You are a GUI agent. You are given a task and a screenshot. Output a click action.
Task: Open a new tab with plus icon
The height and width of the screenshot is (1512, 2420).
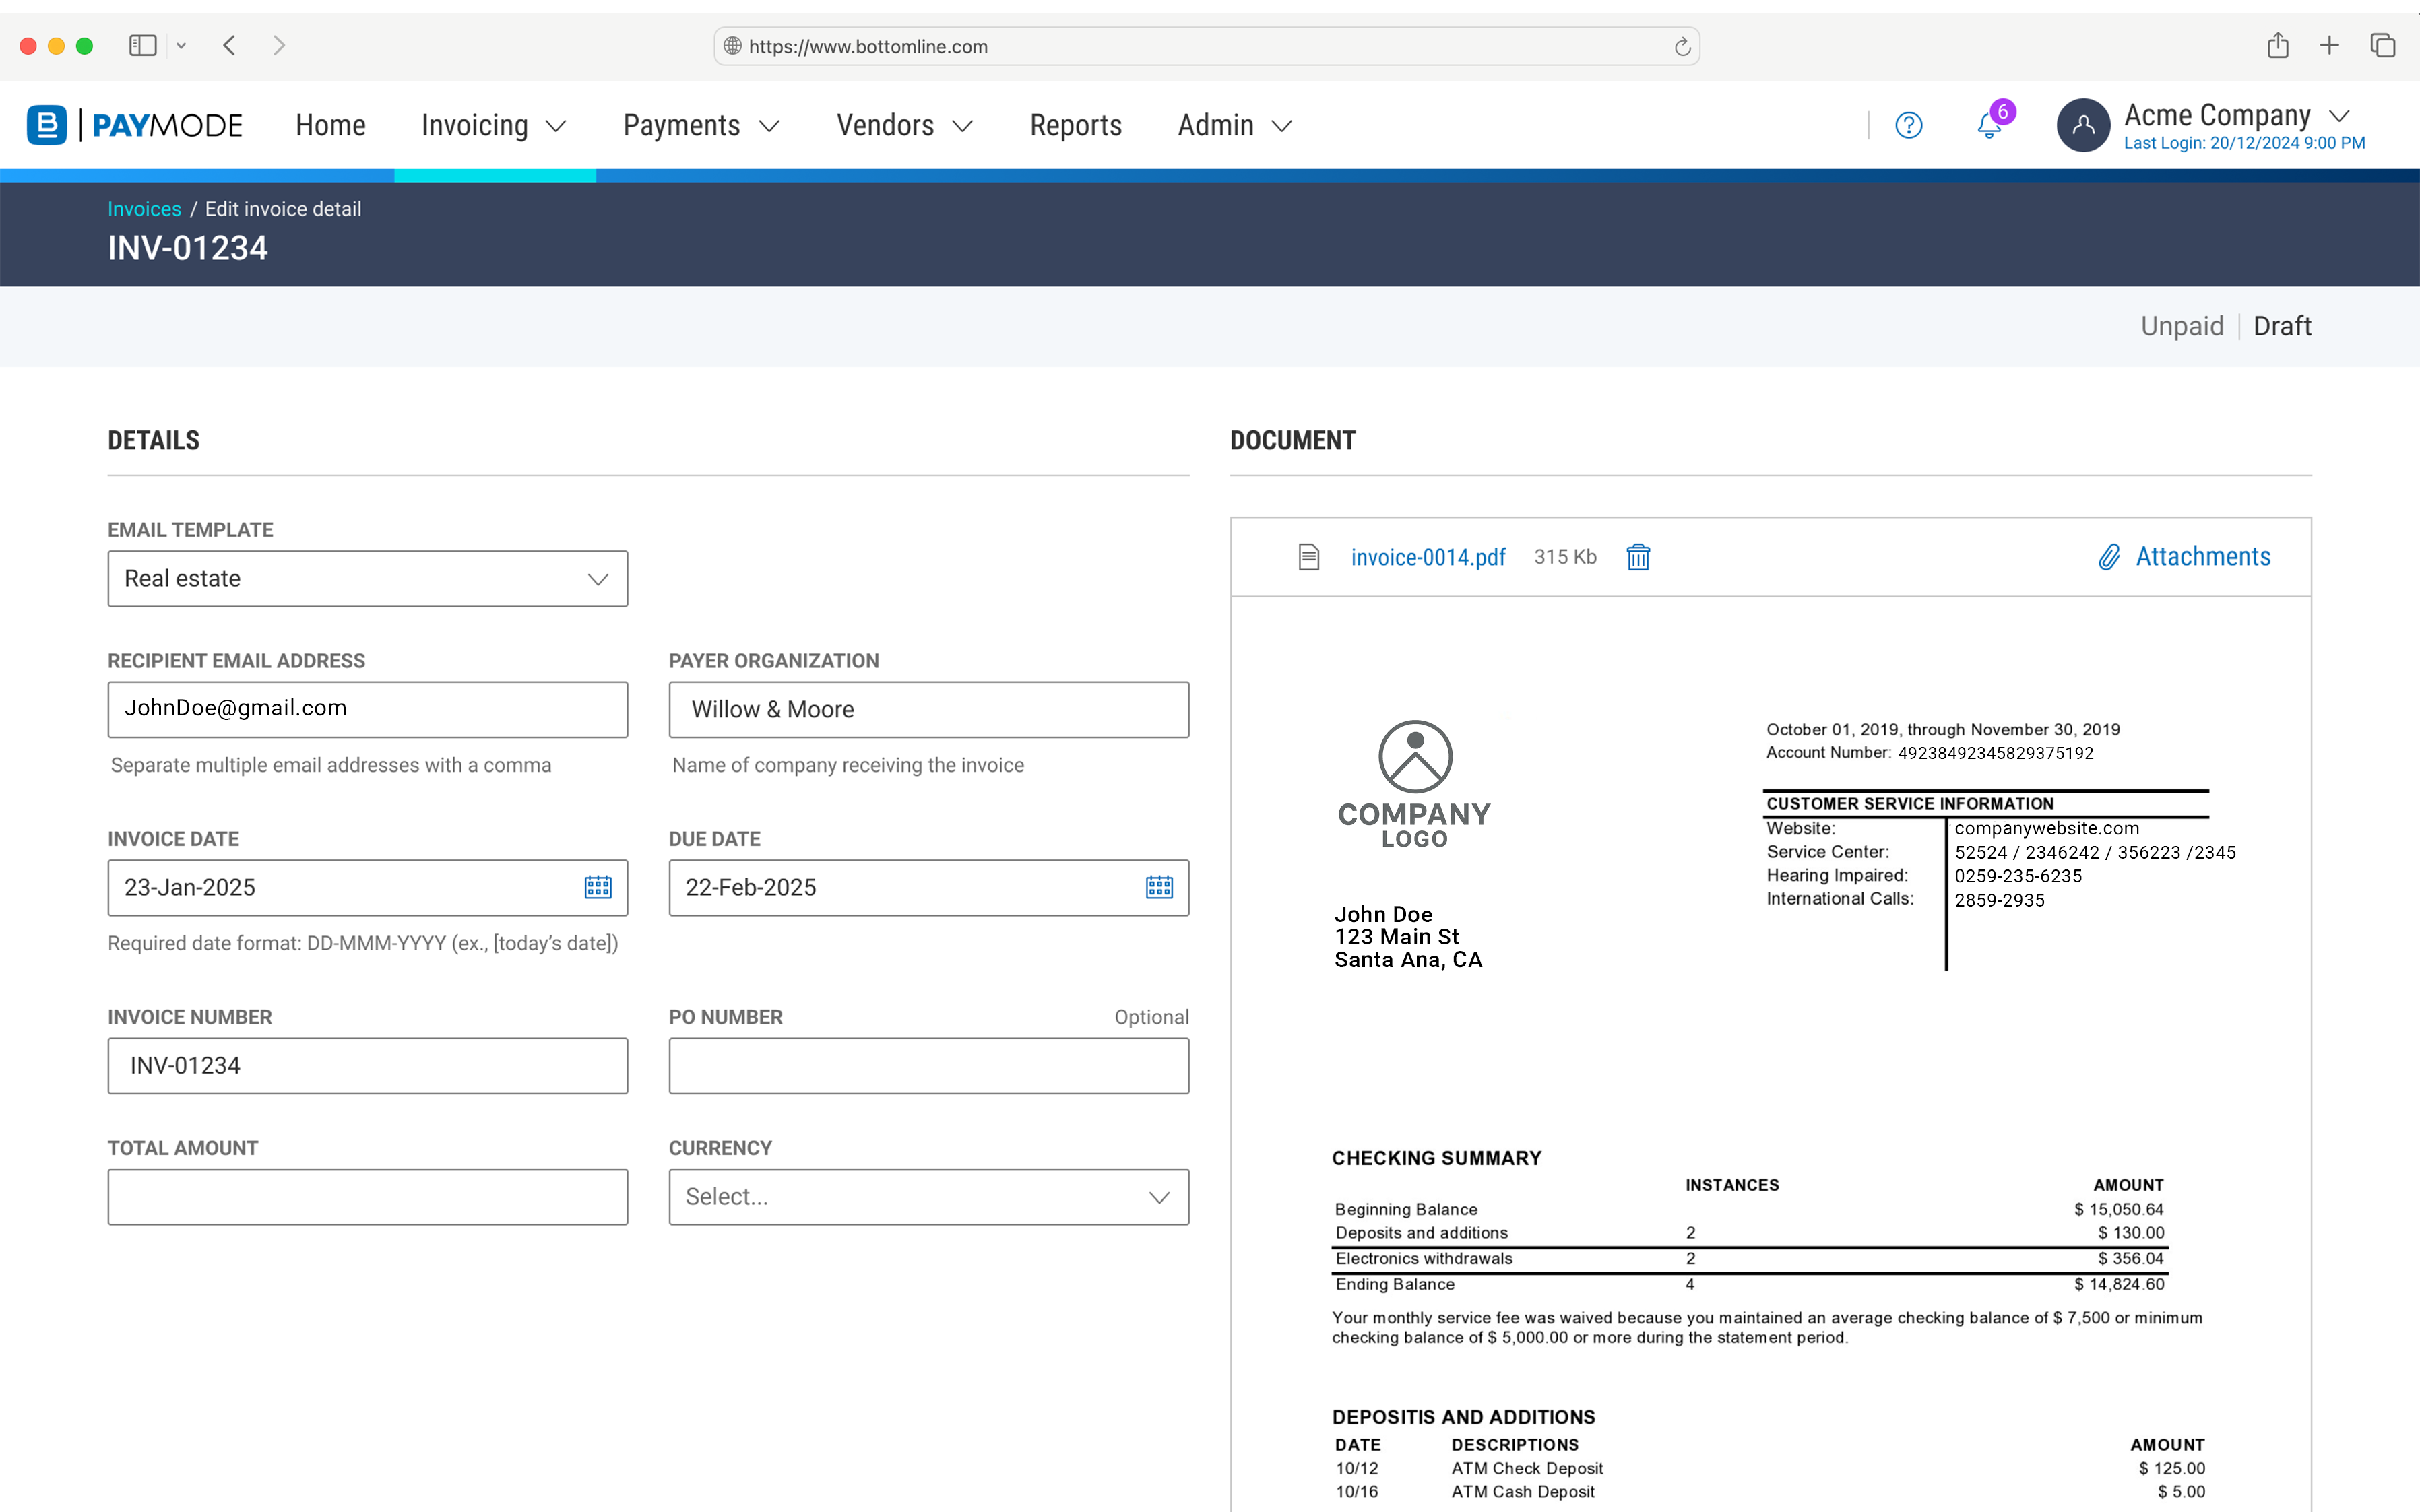point(2329,45)
